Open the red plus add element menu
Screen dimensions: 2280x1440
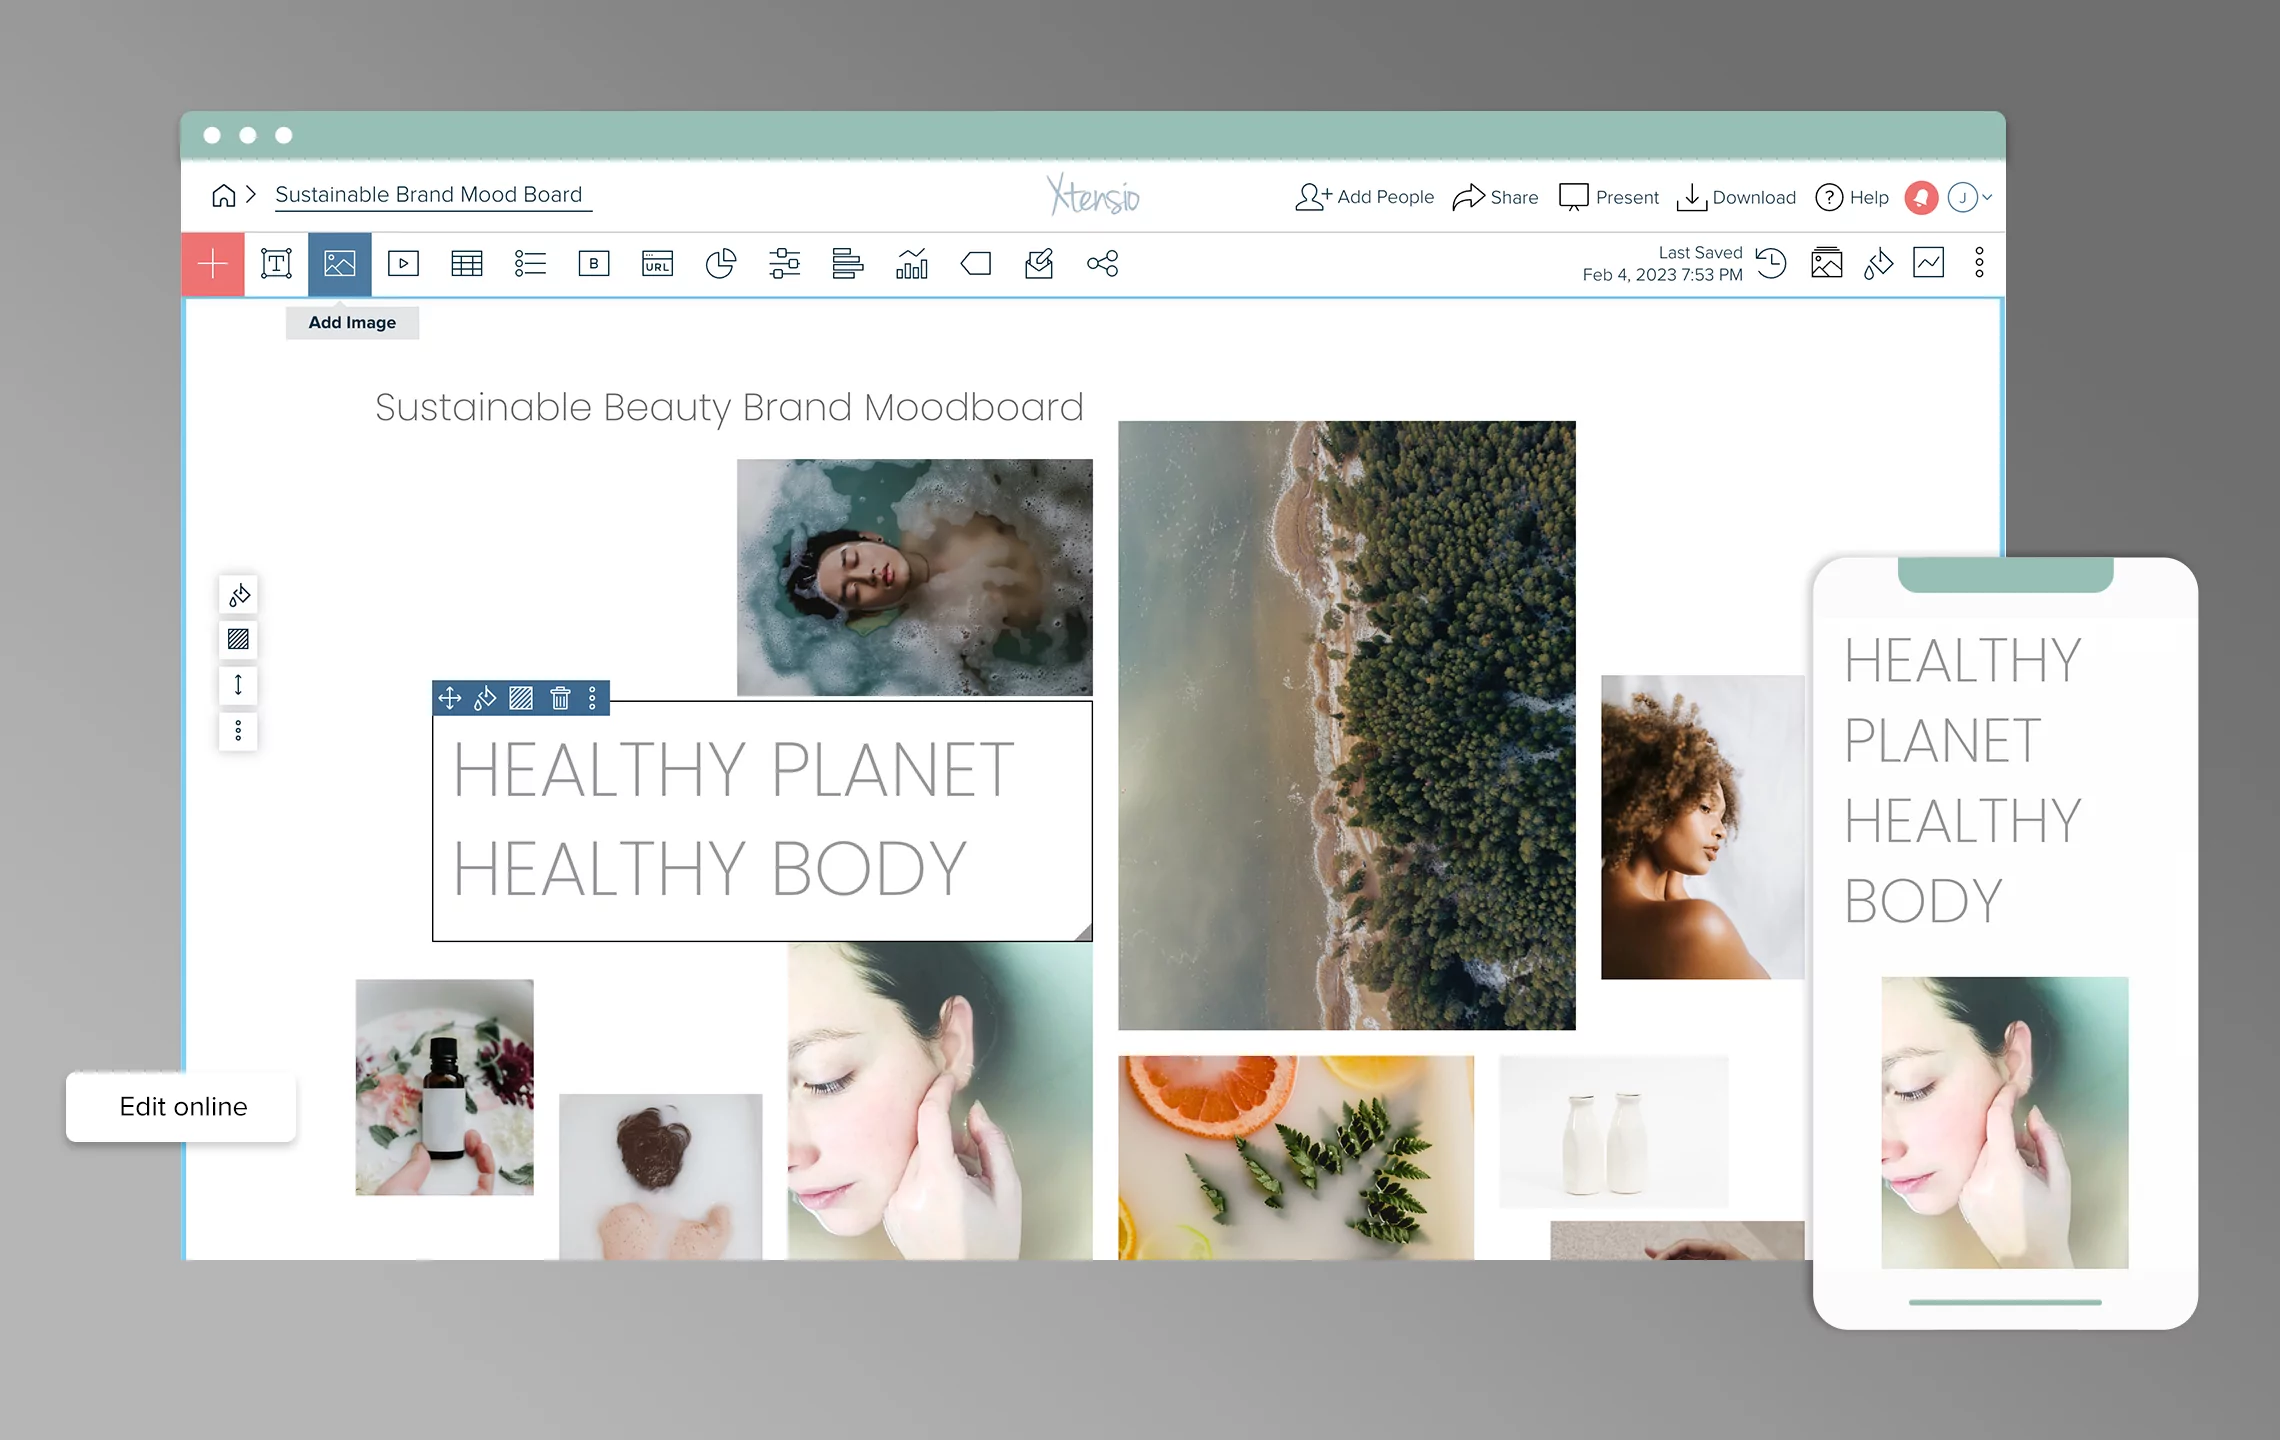213,263
